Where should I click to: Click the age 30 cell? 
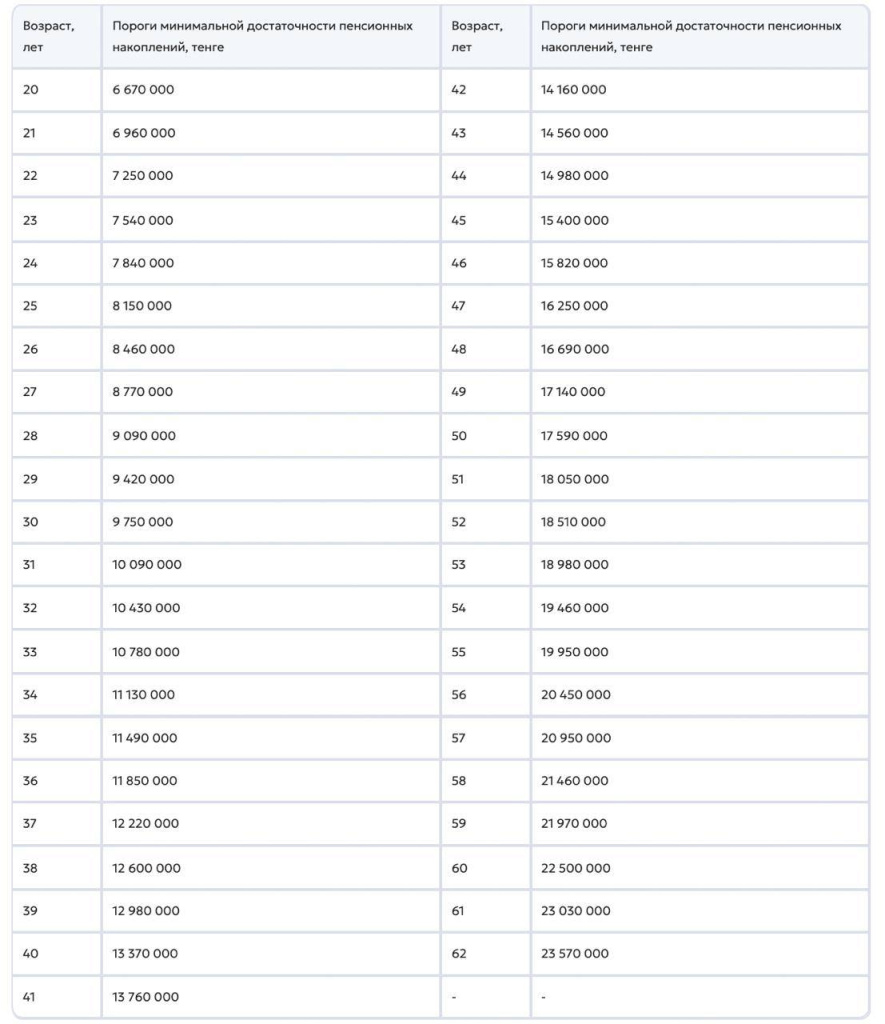tap(57, 522)
